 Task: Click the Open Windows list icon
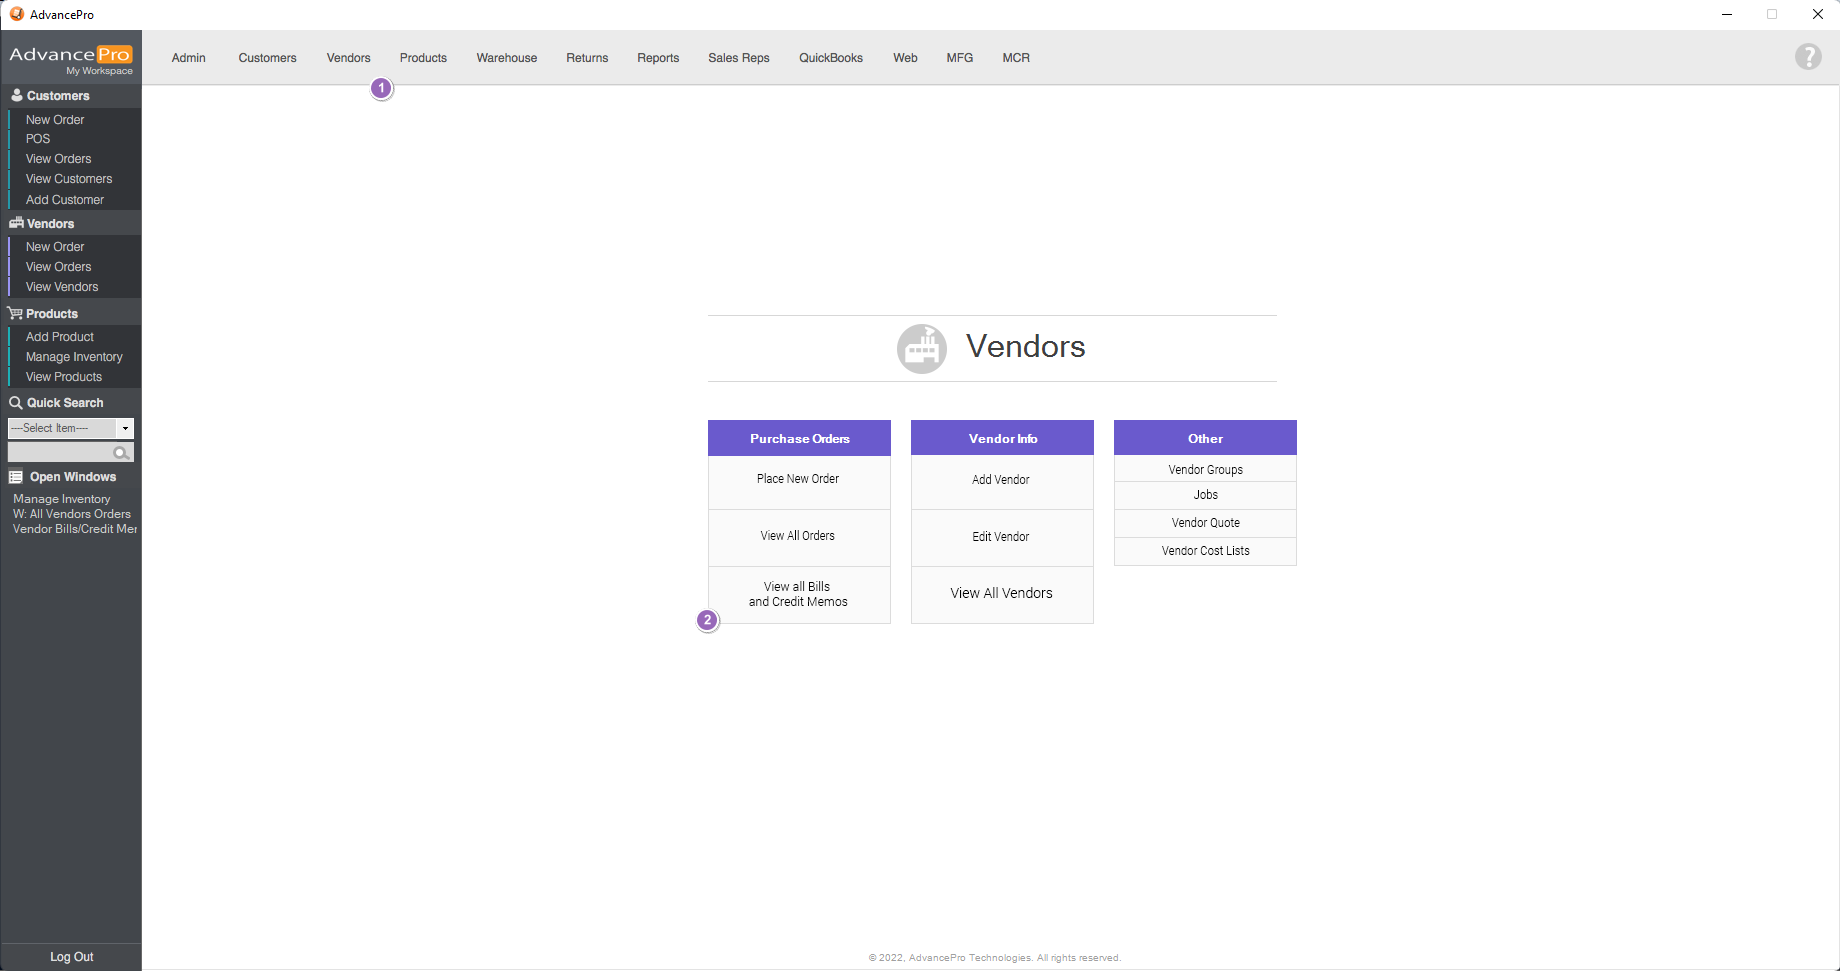[16, 477]
